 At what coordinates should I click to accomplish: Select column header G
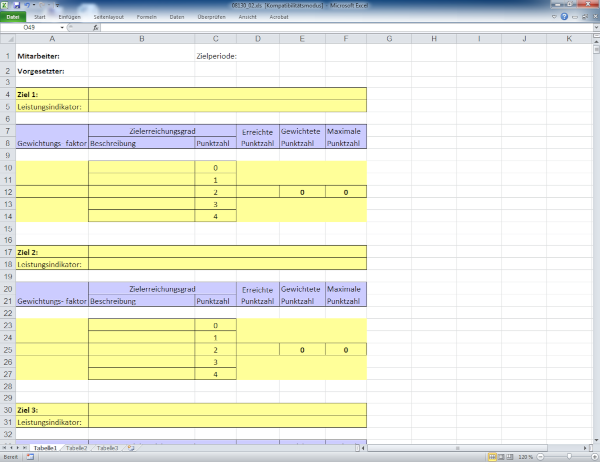pos(387,39)
